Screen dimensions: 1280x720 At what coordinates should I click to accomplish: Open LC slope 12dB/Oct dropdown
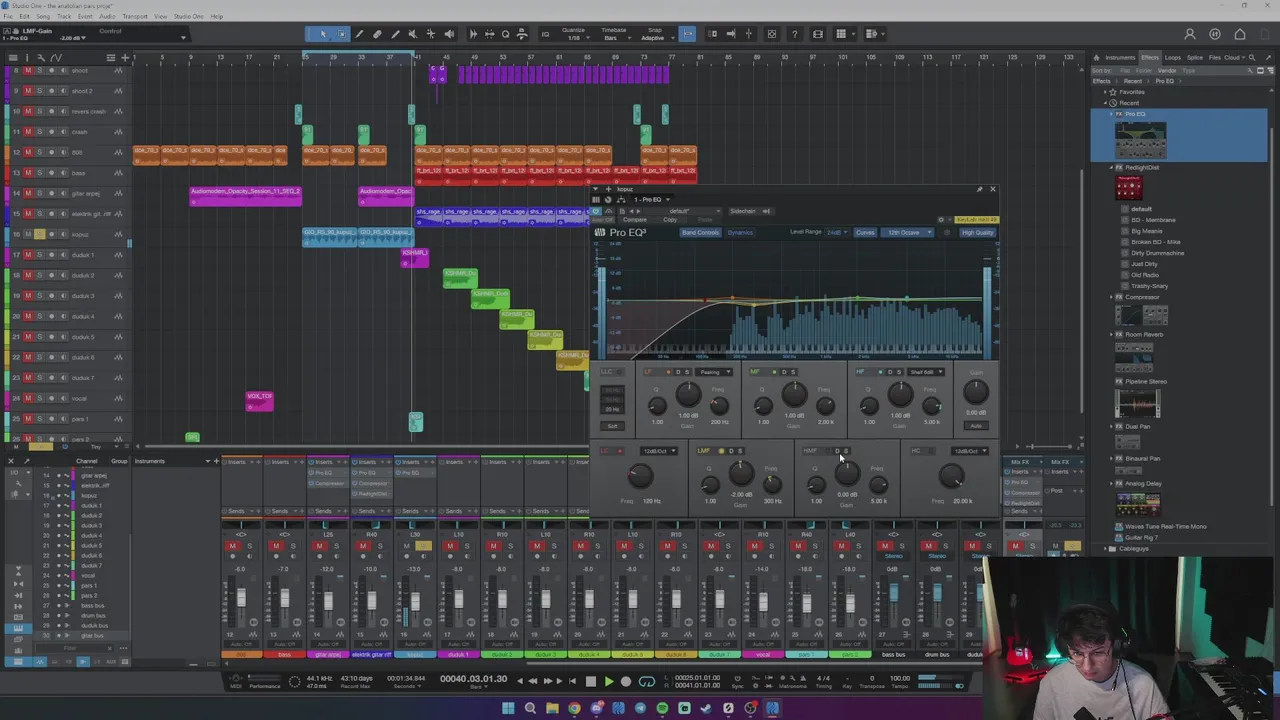coord(660,451)
